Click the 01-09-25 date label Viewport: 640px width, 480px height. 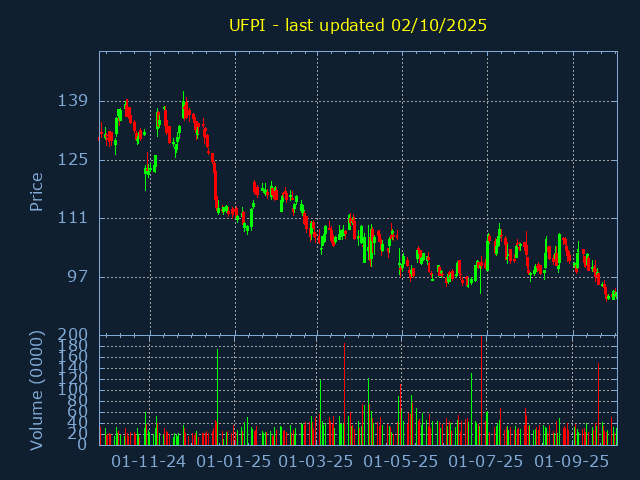(571, 462)
